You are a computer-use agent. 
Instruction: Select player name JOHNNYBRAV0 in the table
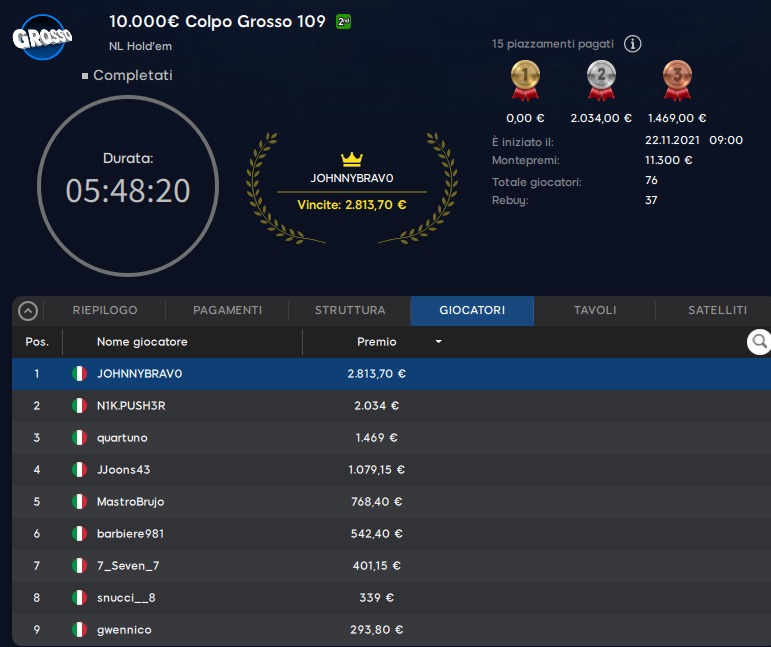tap(140, 374)
